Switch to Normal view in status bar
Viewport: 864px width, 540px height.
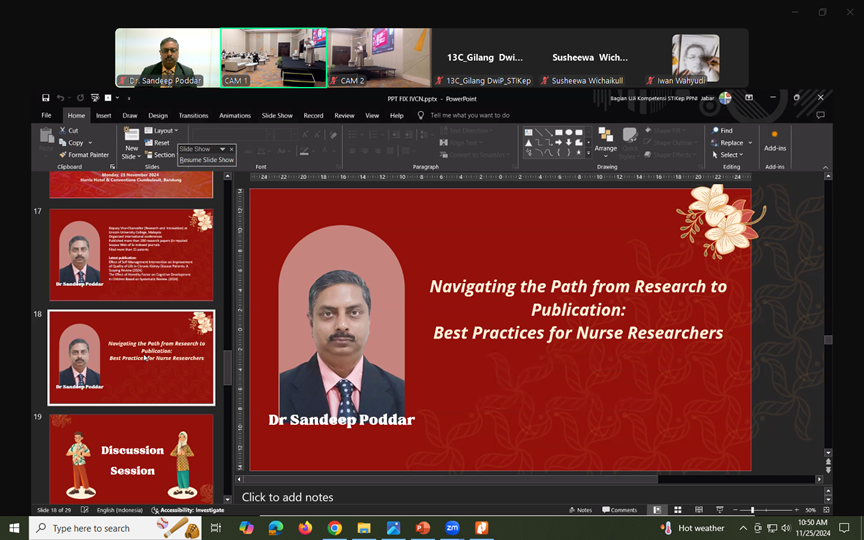[657, 510]
